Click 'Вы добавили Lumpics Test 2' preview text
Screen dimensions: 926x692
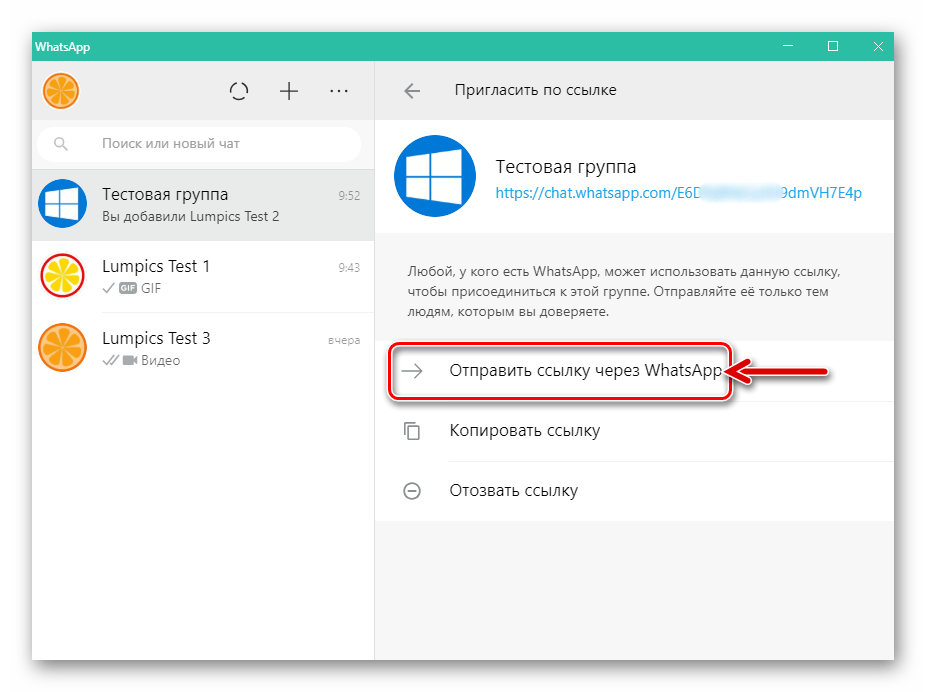click(191, 217)
